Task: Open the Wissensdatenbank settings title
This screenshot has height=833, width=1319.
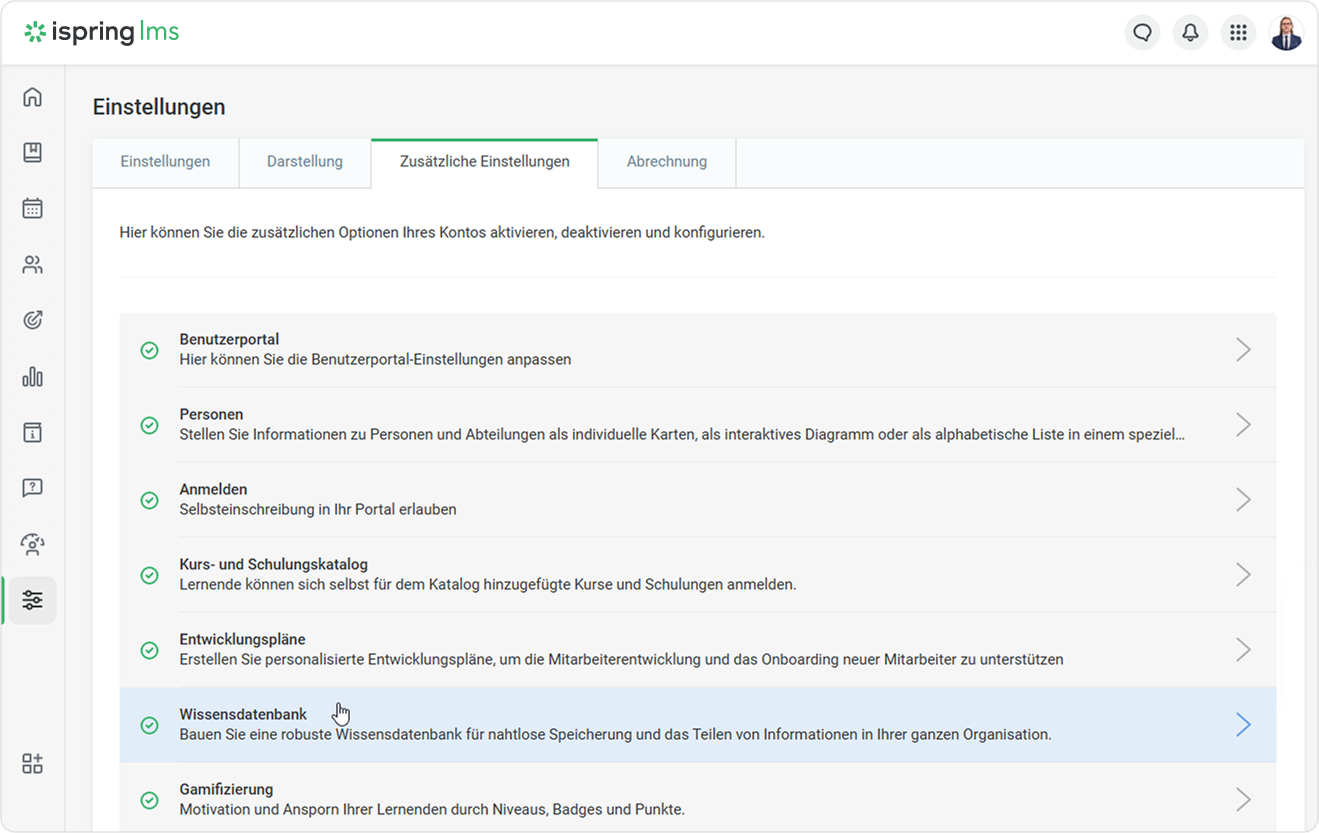Action: (x=243, y=715)
